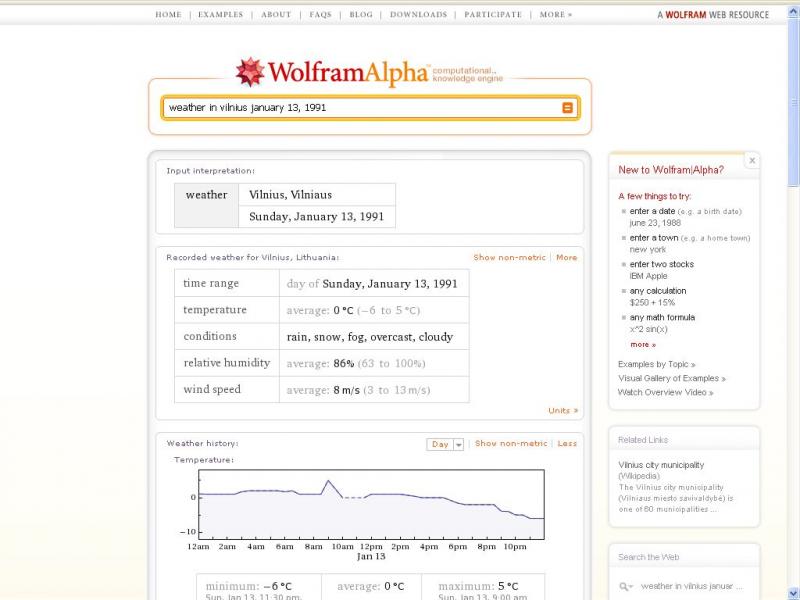Screen dimensions: 800x600
Task: Click A Wolfram Web Resource link
Action: 713,15
